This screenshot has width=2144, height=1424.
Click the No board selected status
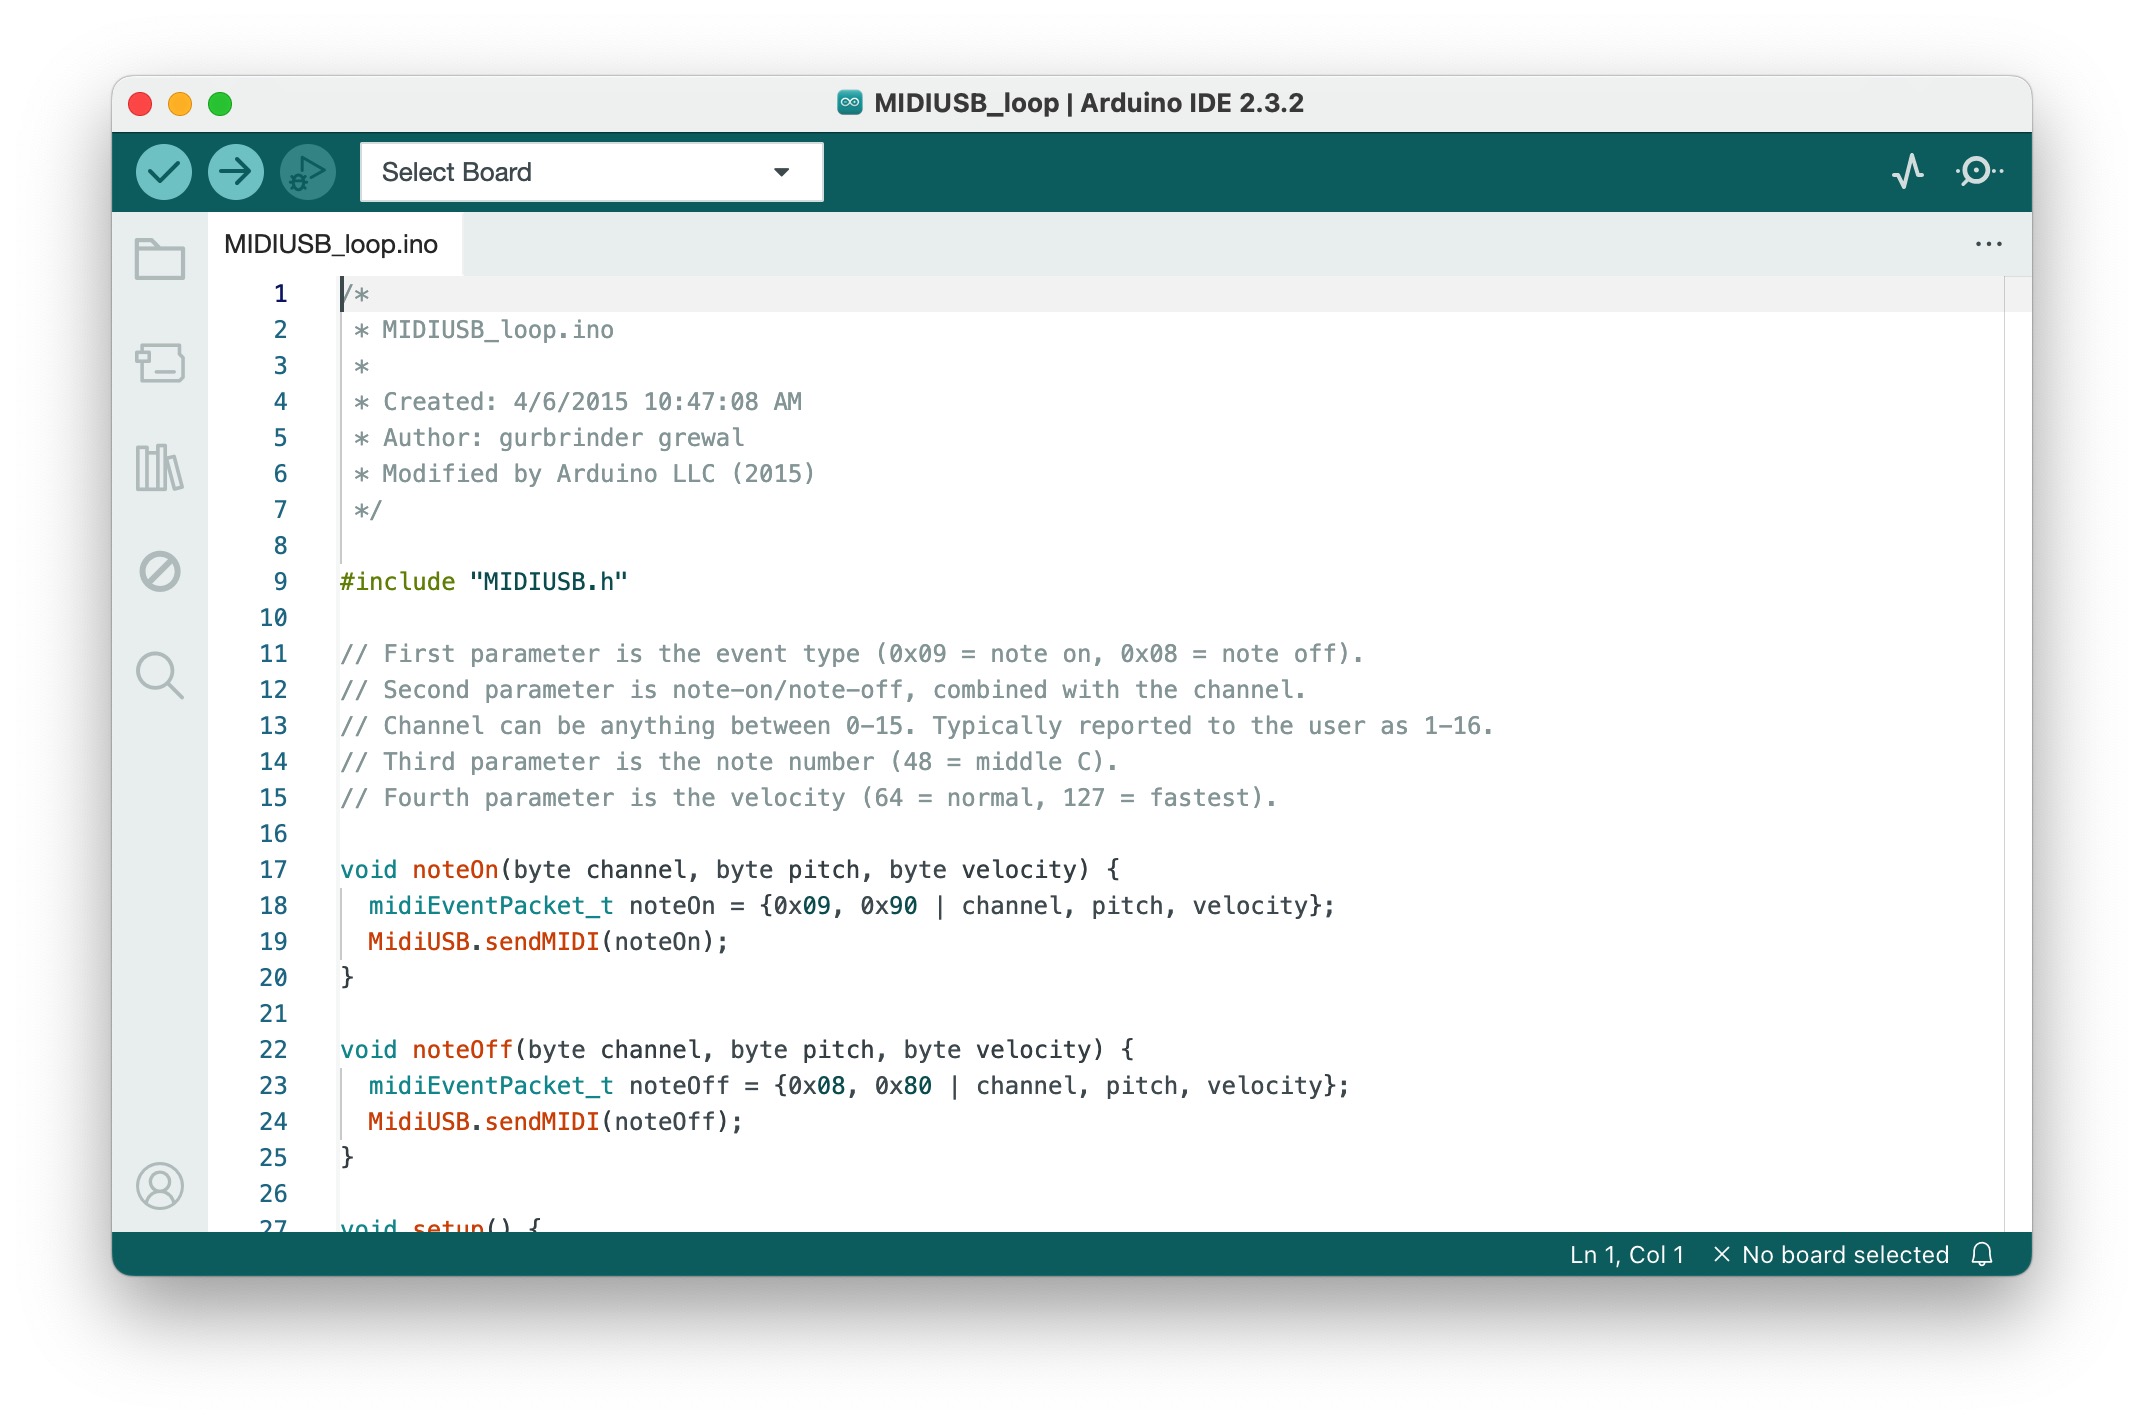tap(1832, 1254)
